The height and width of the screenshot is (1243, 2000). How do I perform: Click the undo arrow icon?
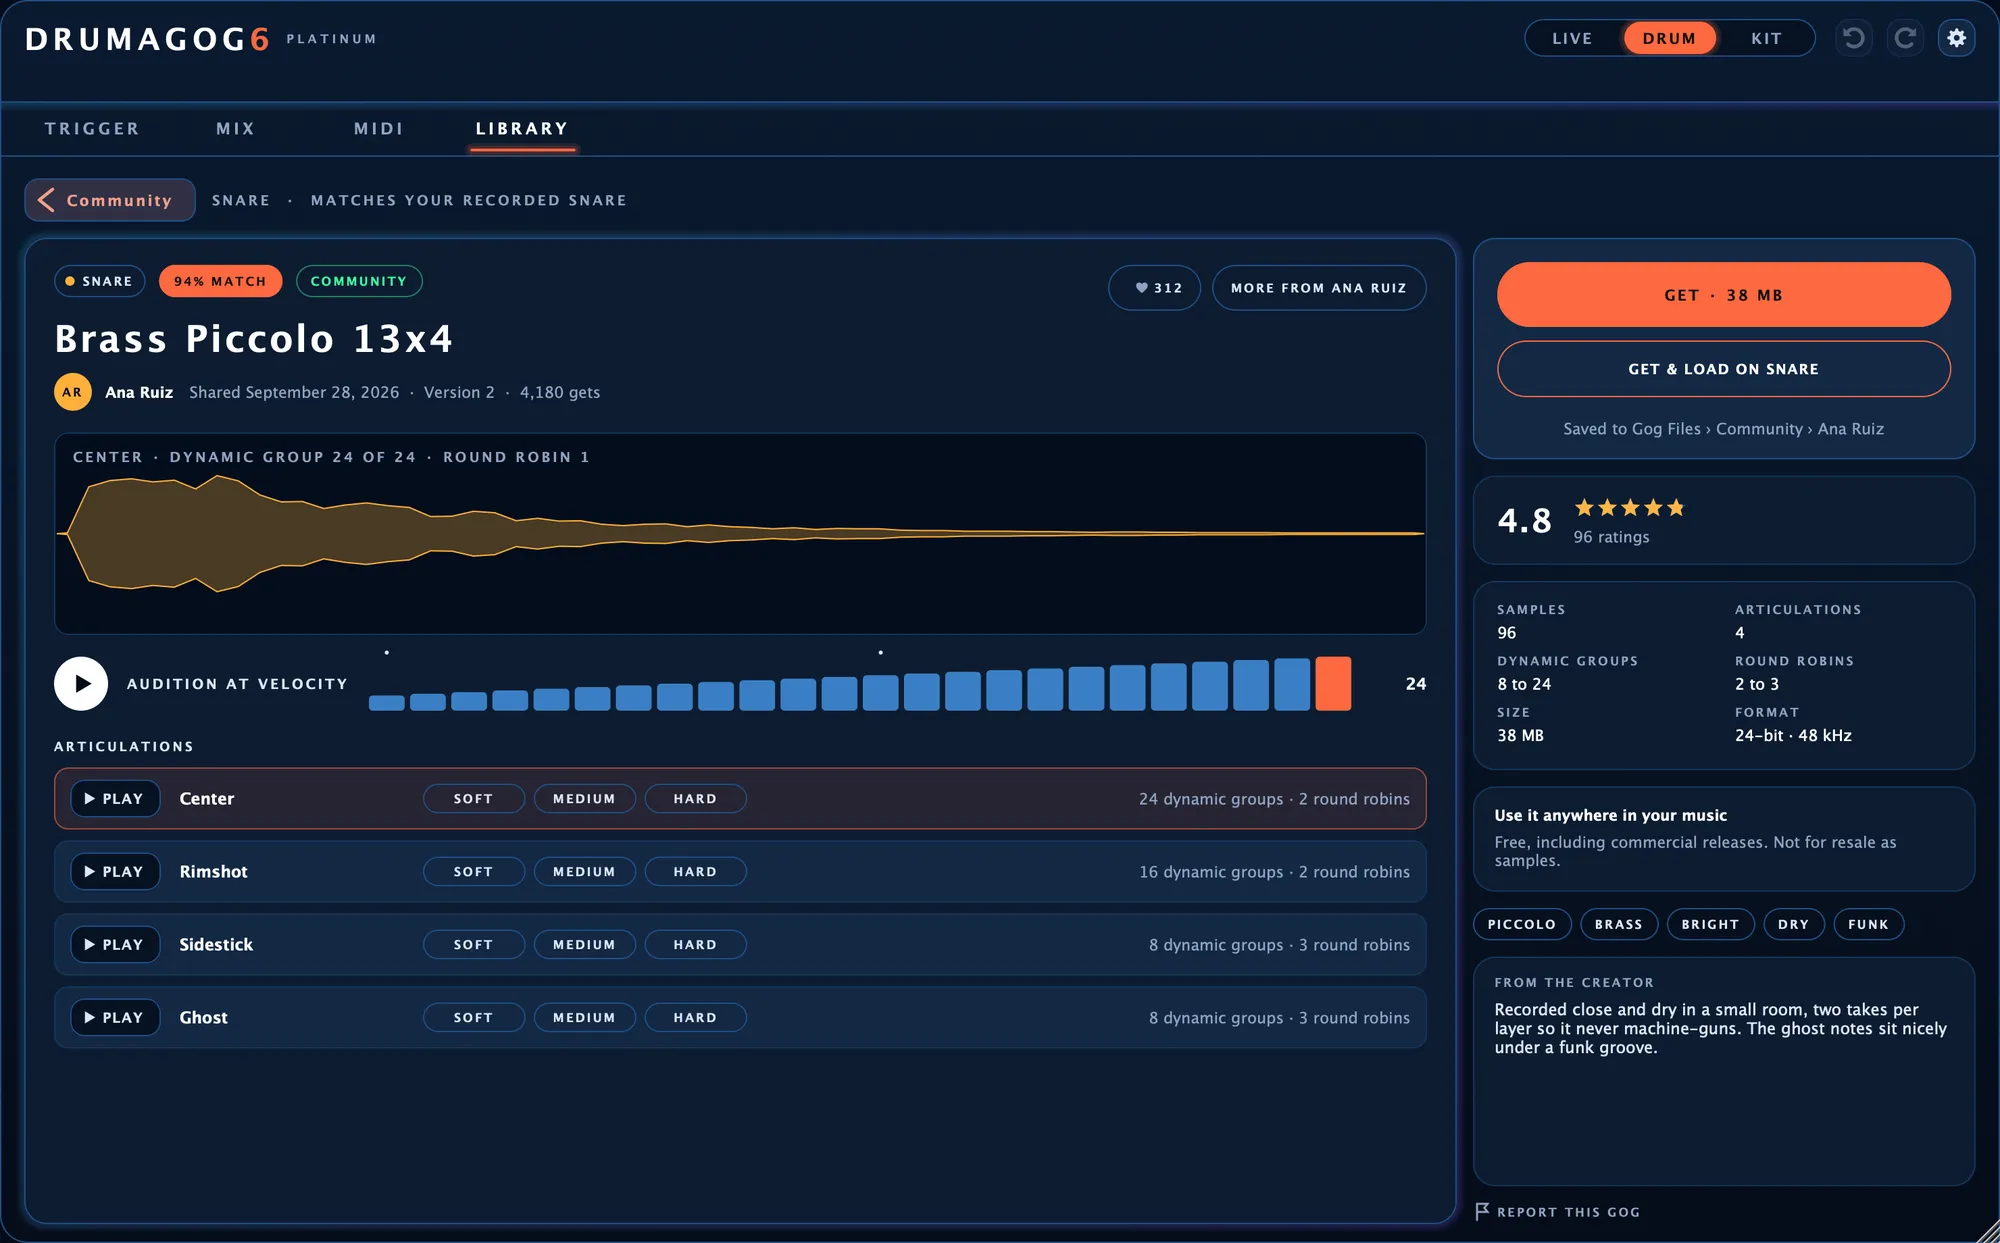[1853, 38]
